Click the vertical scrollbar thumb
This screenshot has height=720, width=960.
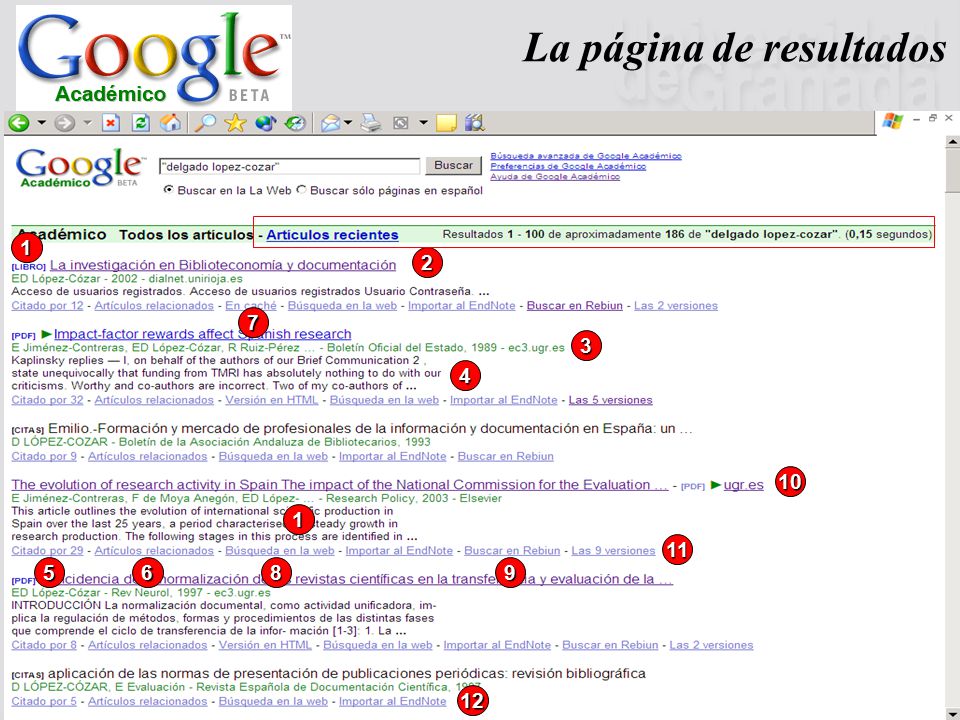pos(952,171)
